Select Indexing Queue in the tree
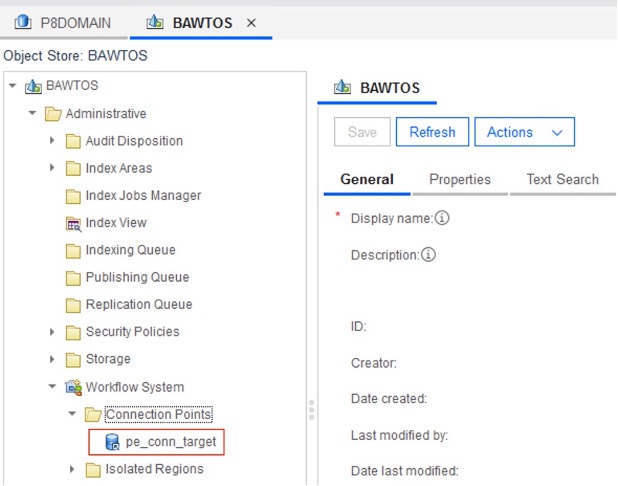The width and height of the screenshot is (618, 486). [130, 250]
